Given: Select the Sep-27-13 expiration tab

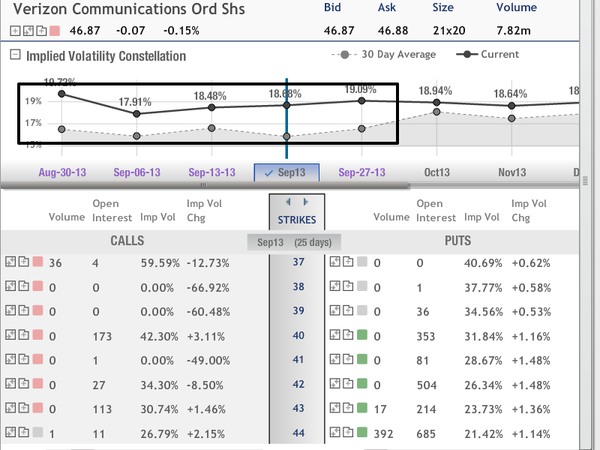Looking at the screenshot, I should pyautogui.click(x=362, y=173).
